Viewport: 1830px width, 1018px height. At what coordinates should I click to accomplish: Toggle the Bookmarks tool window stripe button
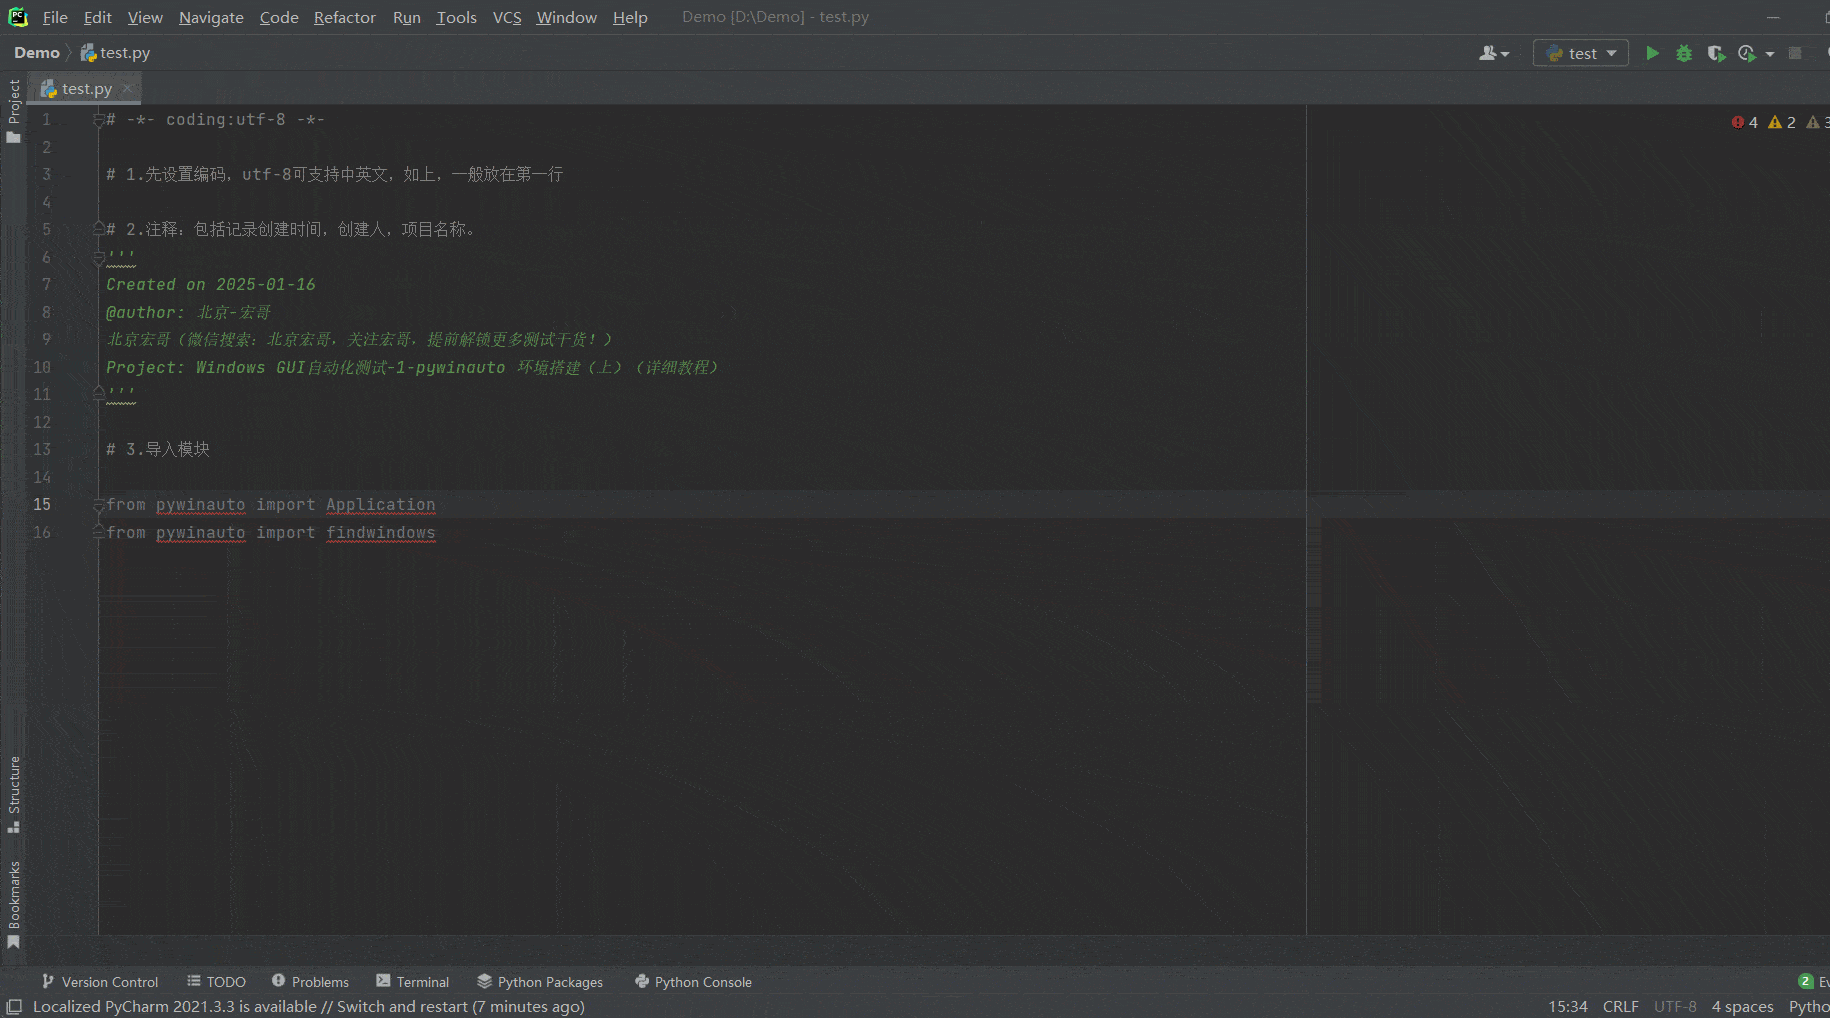(x=14, y=904)
